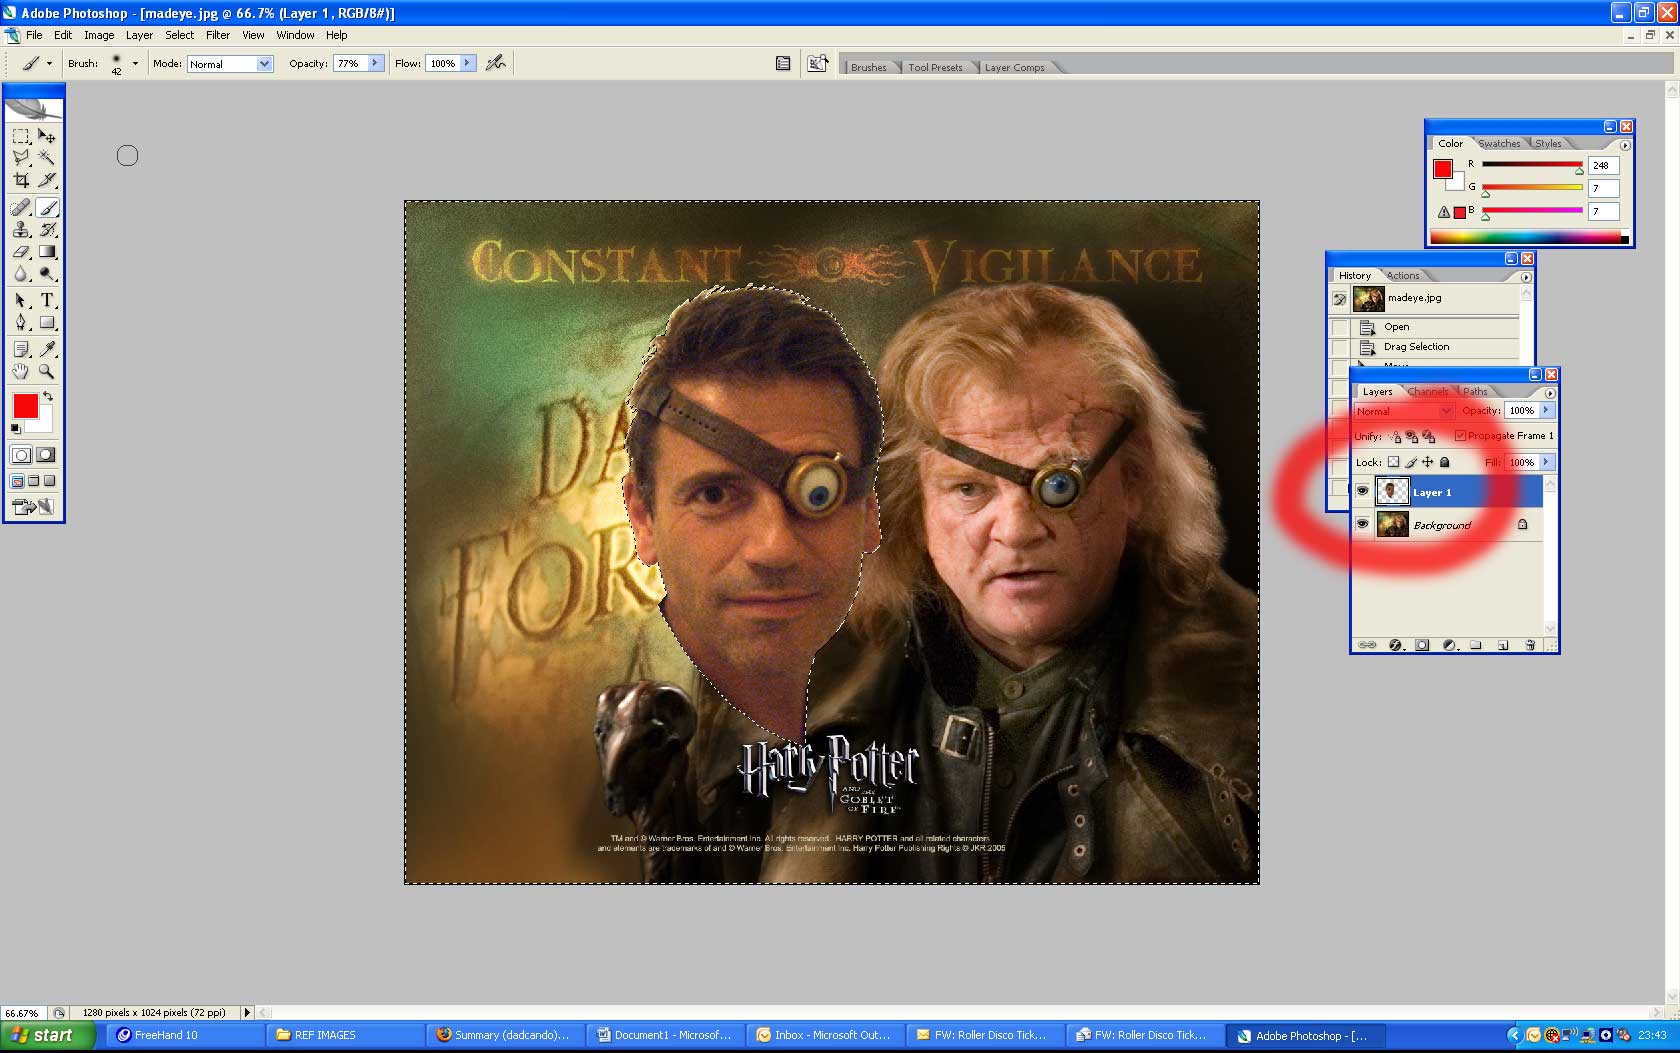
Task: Select the Pen tool
Action: pyautogui.click(x=21, y=322)
